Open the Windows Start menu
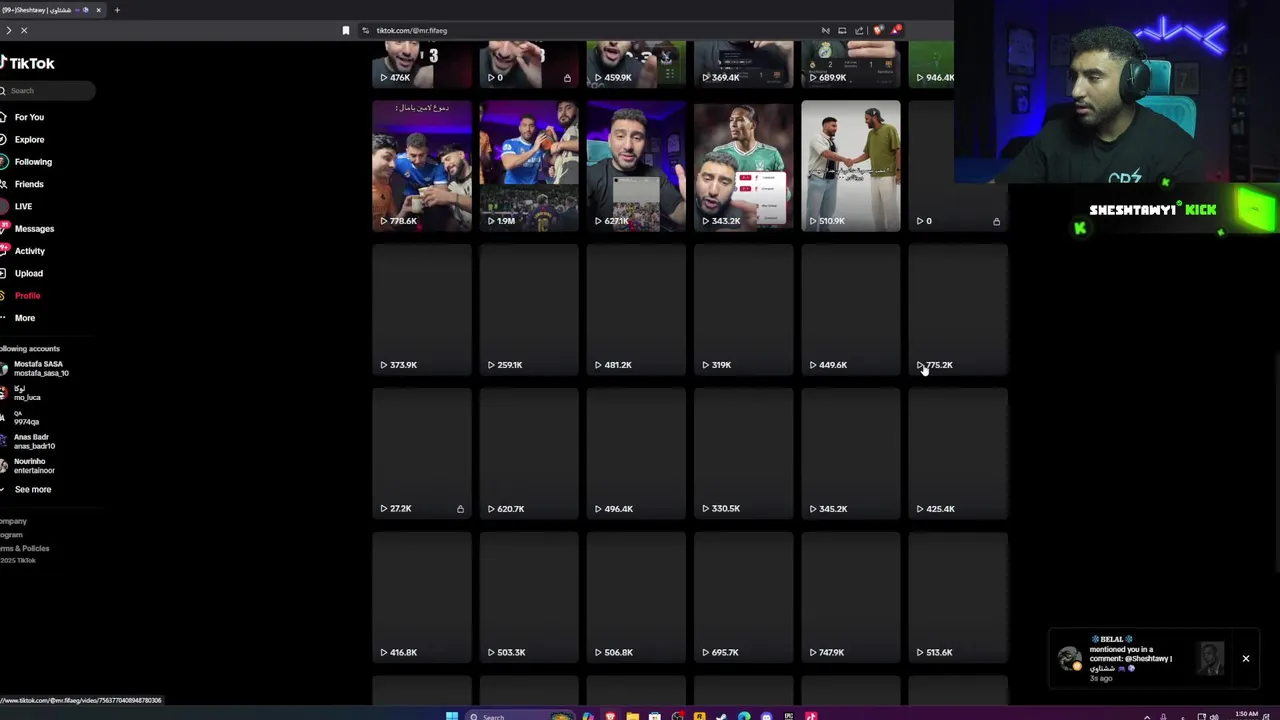This screenshot has width=1280, height=720. coord(452,716)
